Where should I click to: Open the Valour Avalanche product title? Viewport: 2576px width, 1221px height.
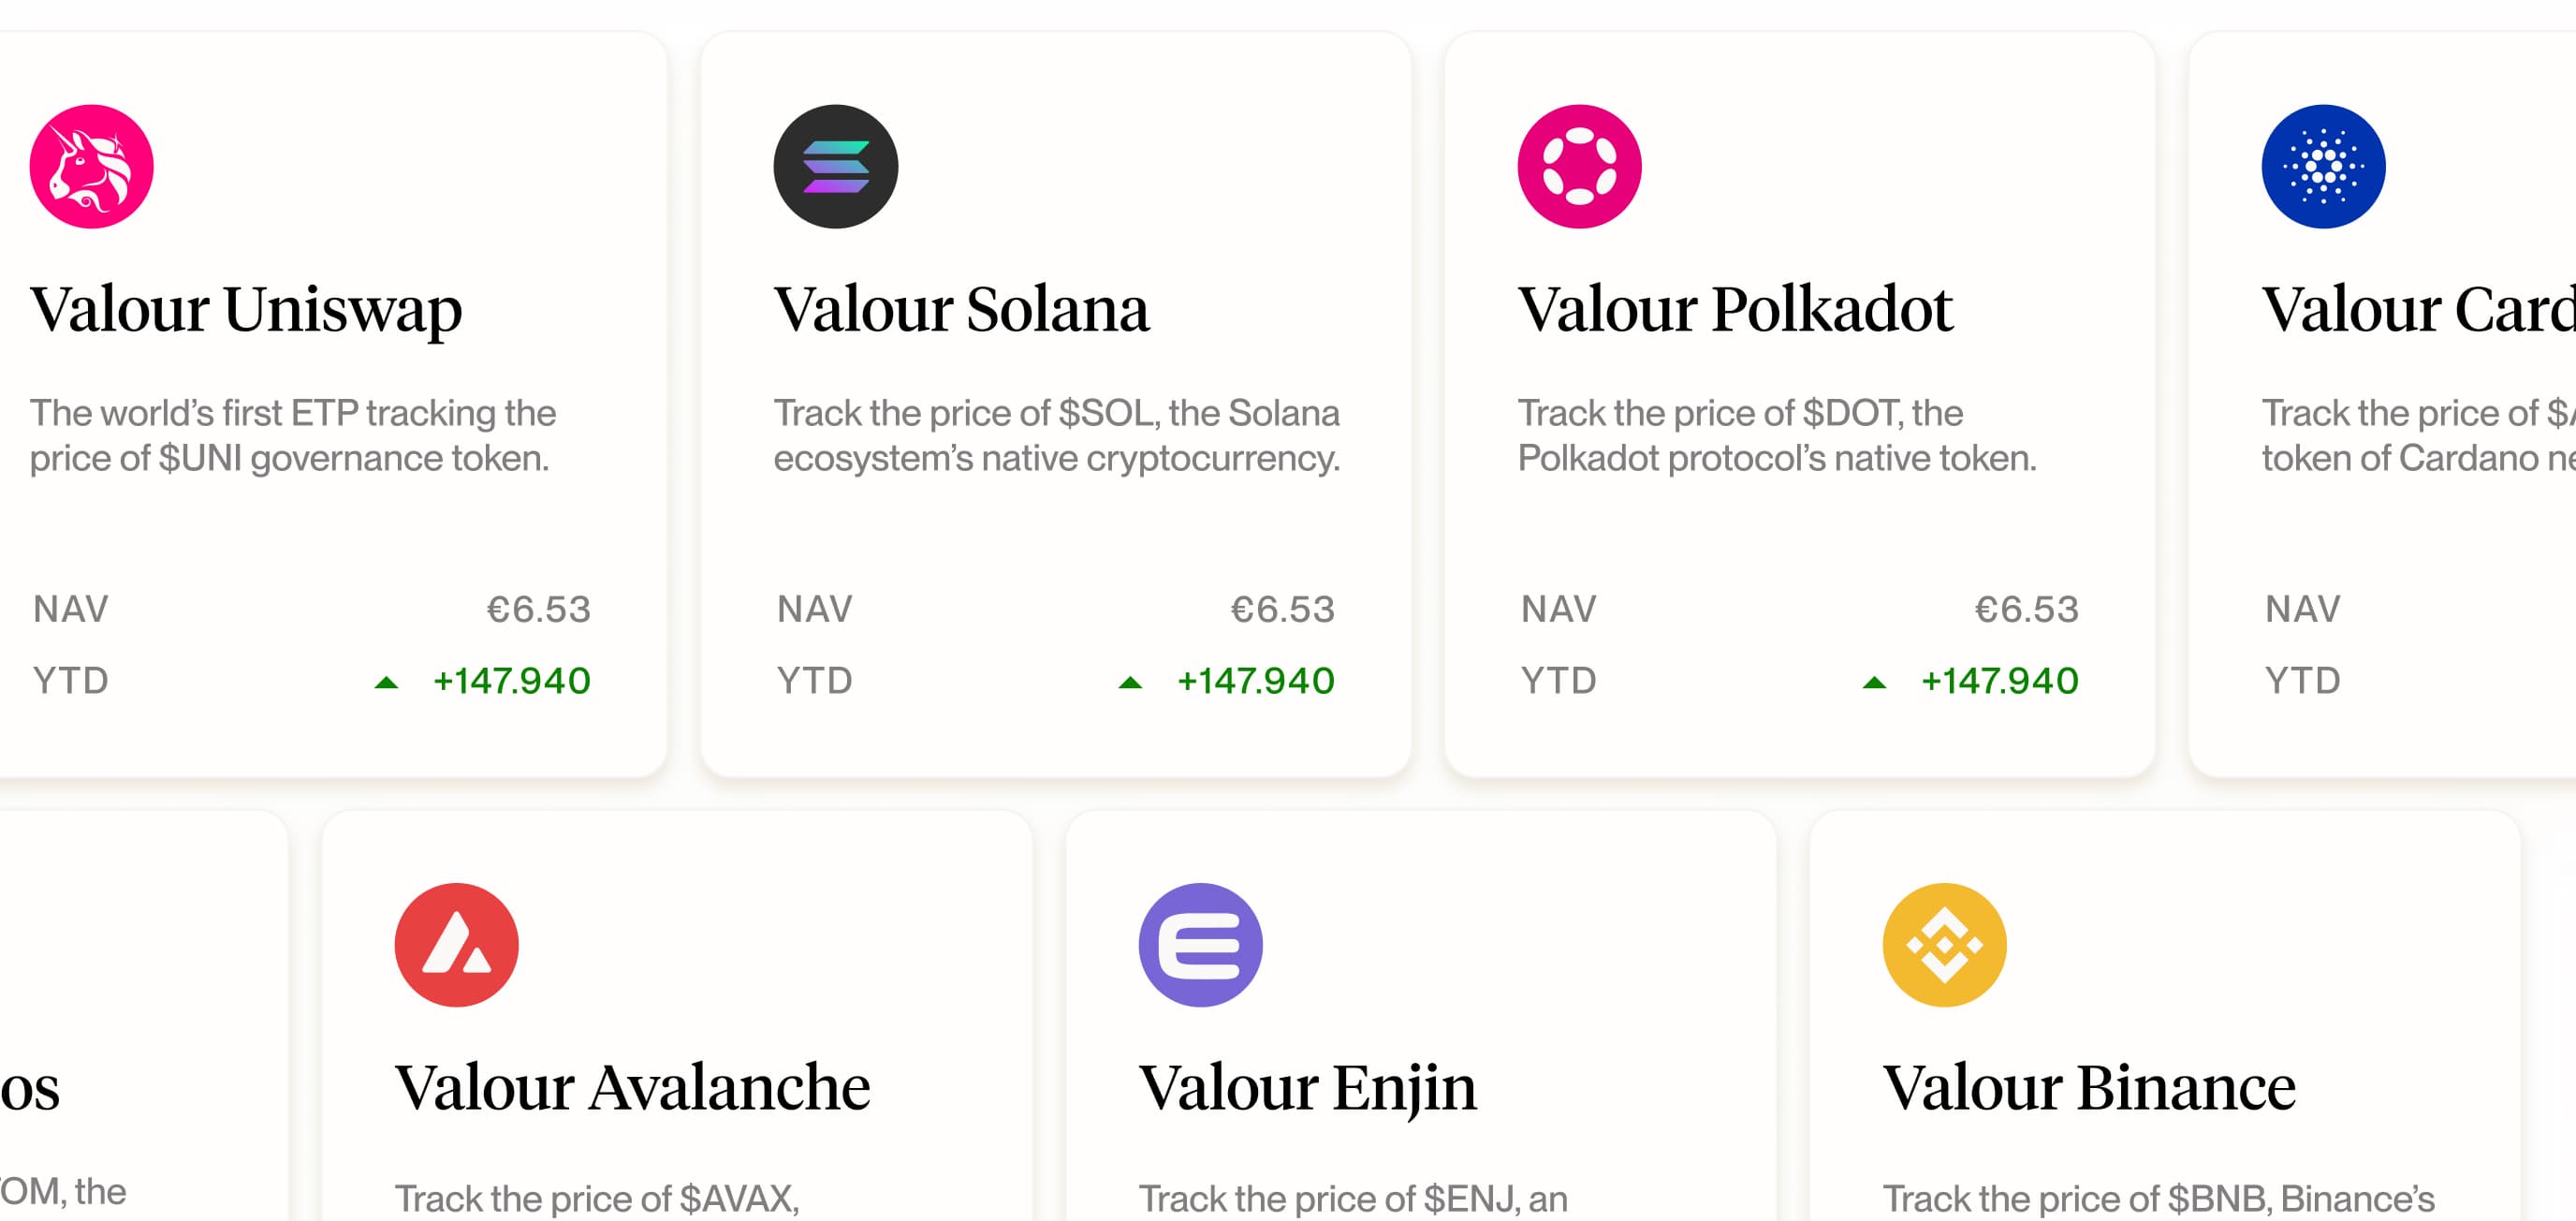[x=632, y=1087]
